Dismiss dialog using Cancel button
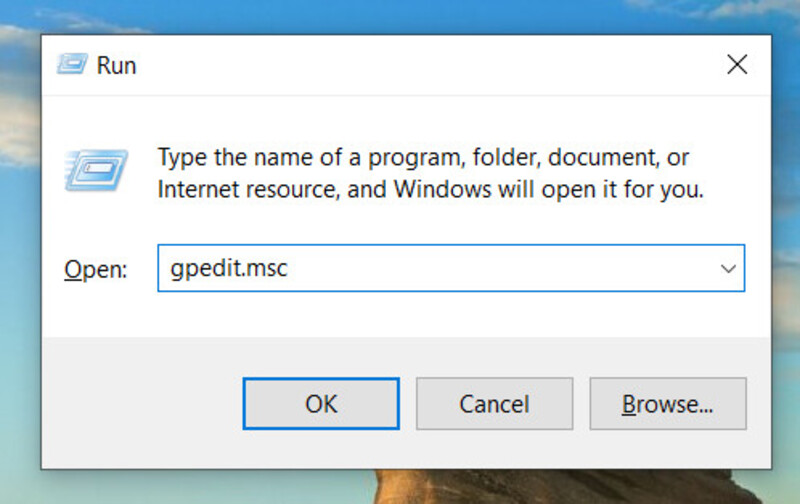Image resolution: width=800 pixels, height=504 pixels. (x=494, y=404)
